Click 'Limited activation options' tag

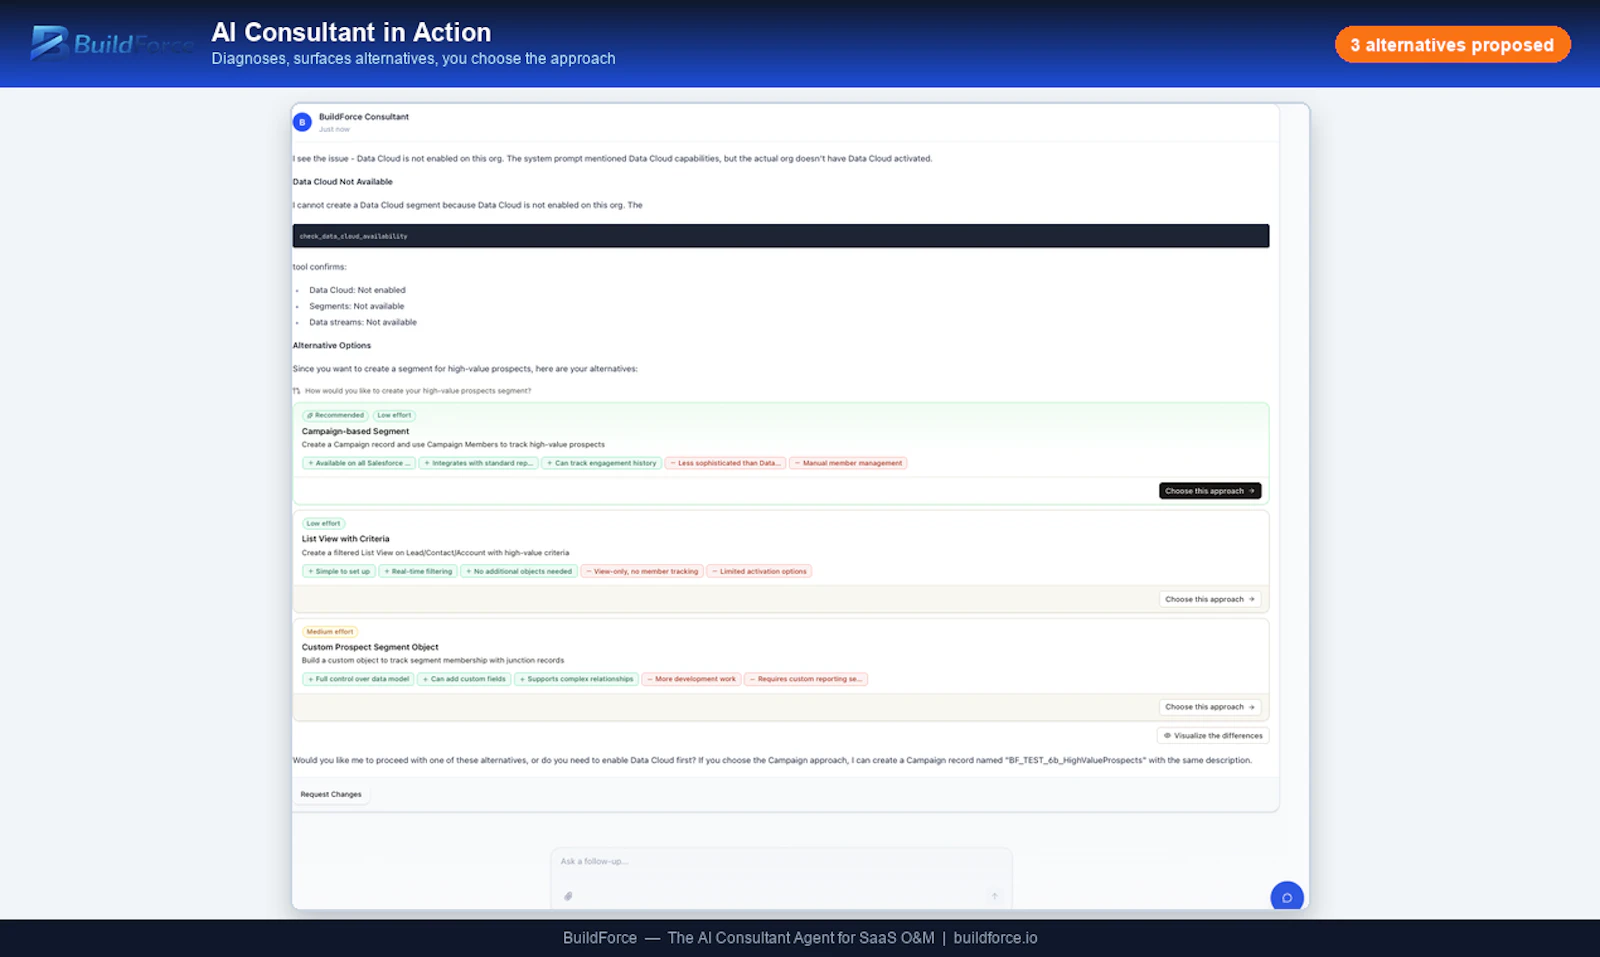point(759,572)
